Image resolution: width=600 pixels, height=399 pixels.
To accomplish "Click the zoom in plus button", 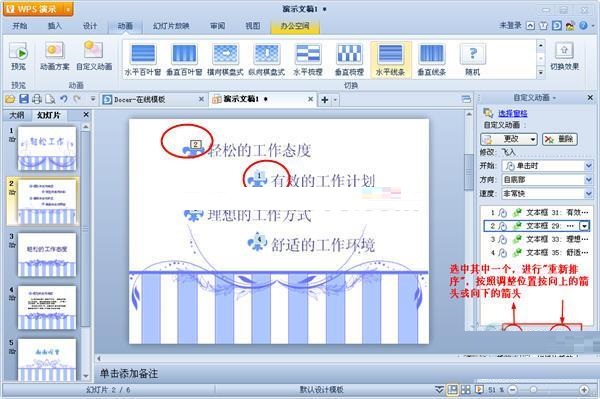I will [x=584, y=390].
